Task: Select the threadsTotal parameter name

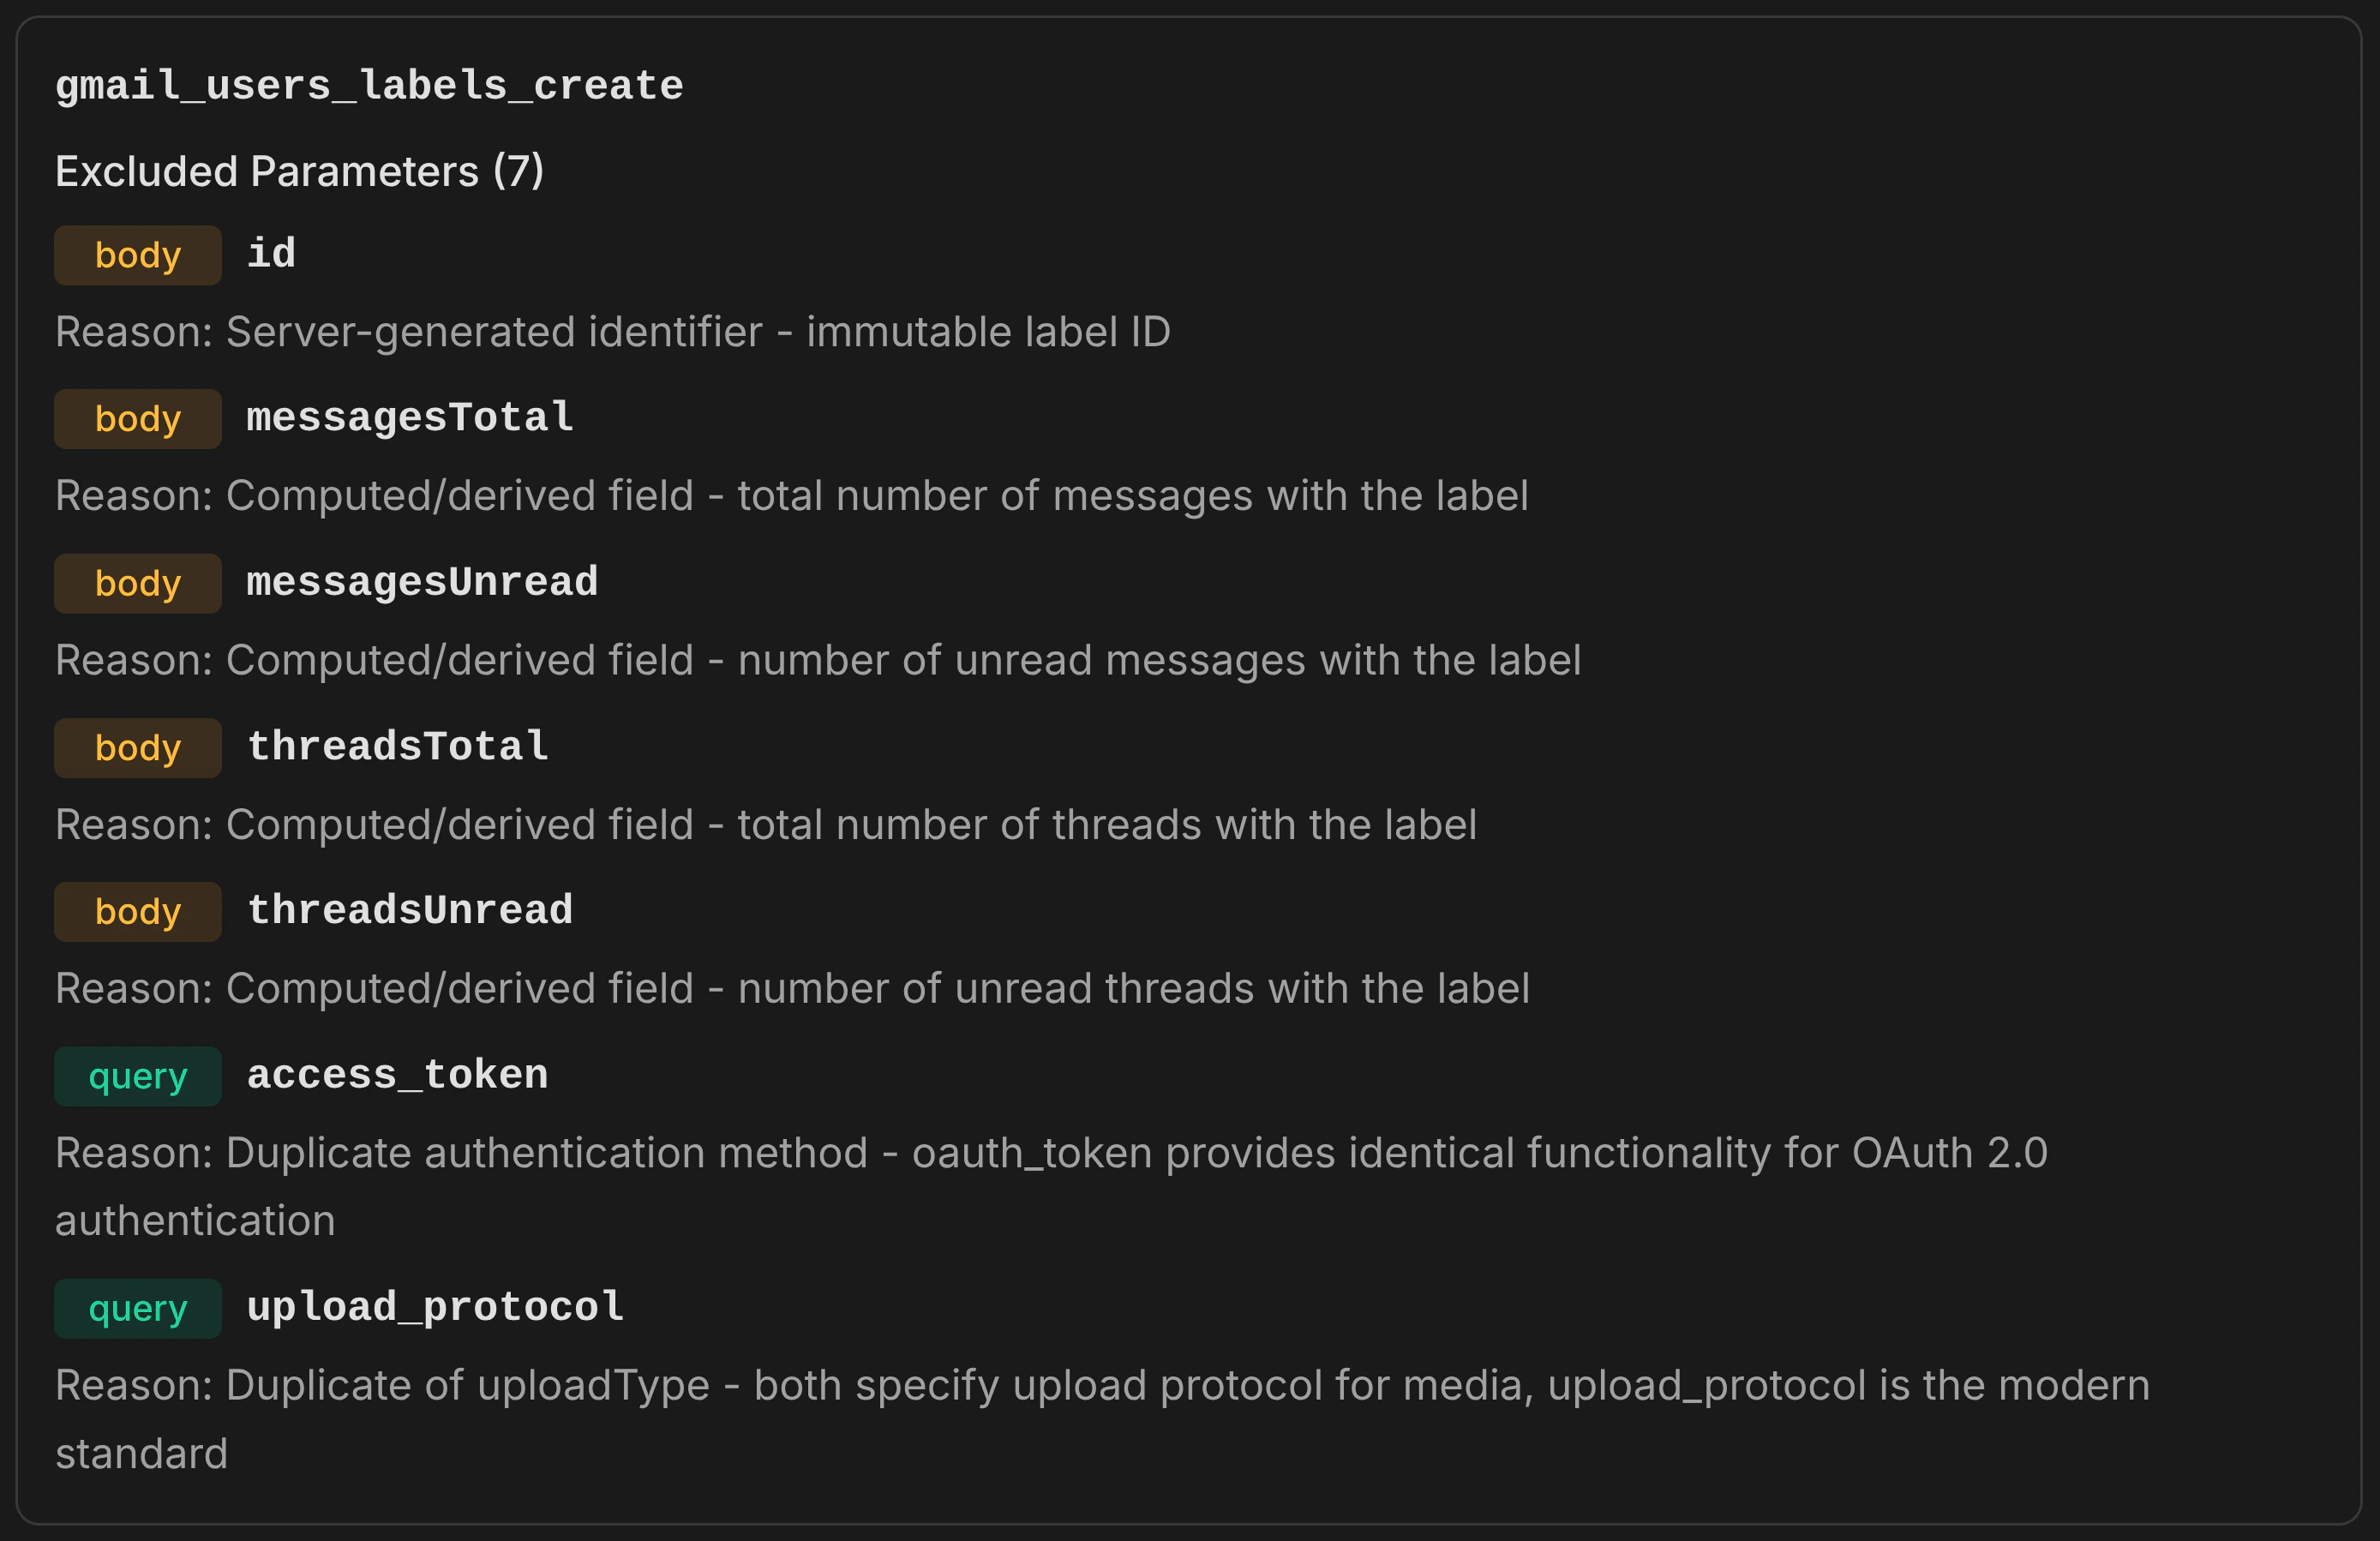Action: click(x=397, y=747)
